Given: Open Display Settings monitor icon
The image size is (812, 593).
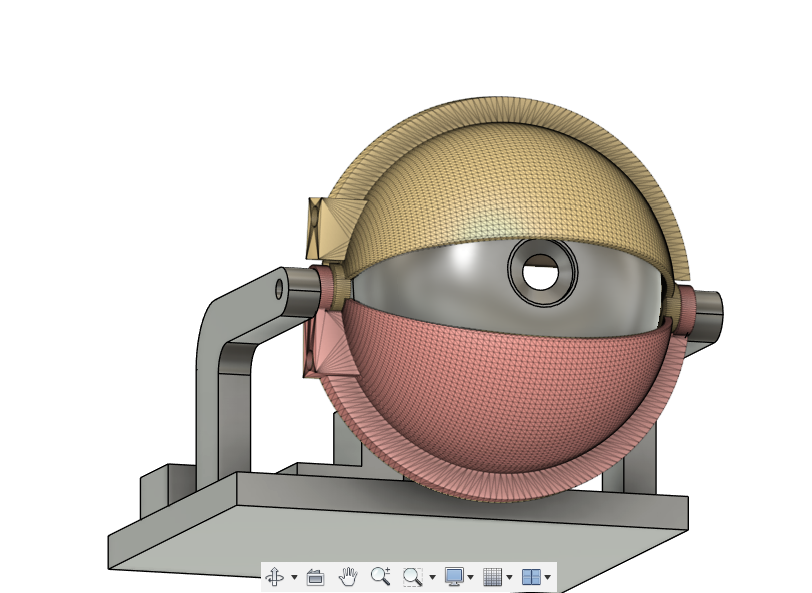Looking at the screenshot, I should tap(454, 576).
